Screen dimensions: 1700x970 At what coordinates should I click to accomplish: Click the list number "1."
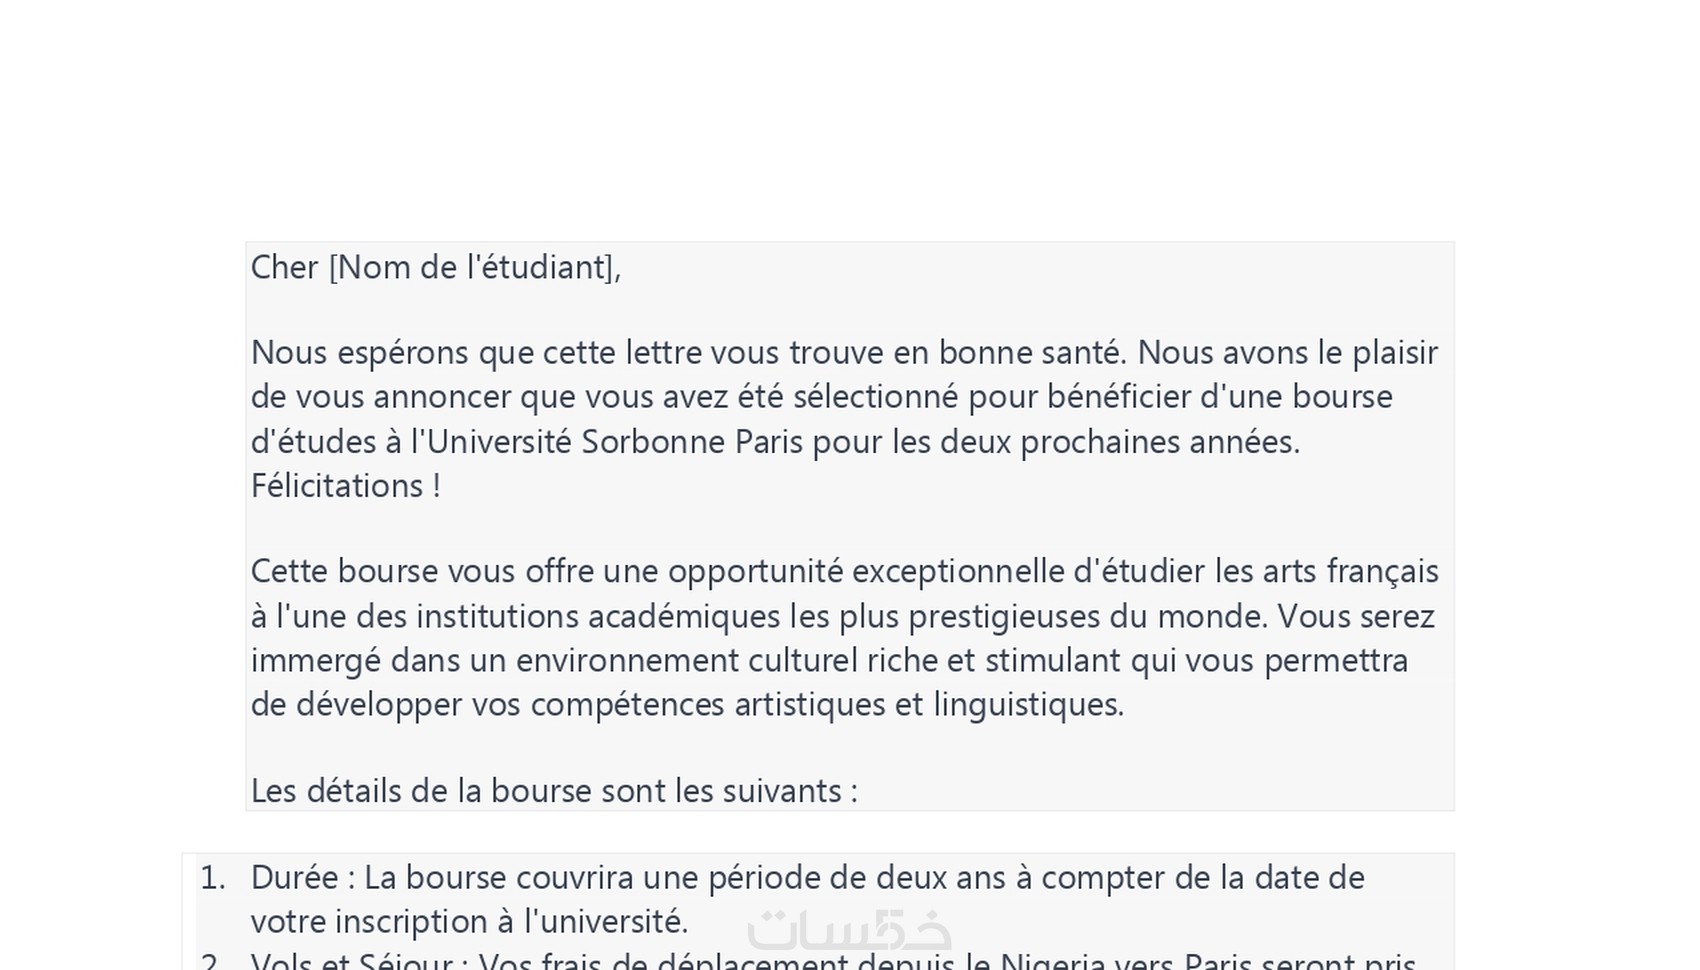coord(212,878)
